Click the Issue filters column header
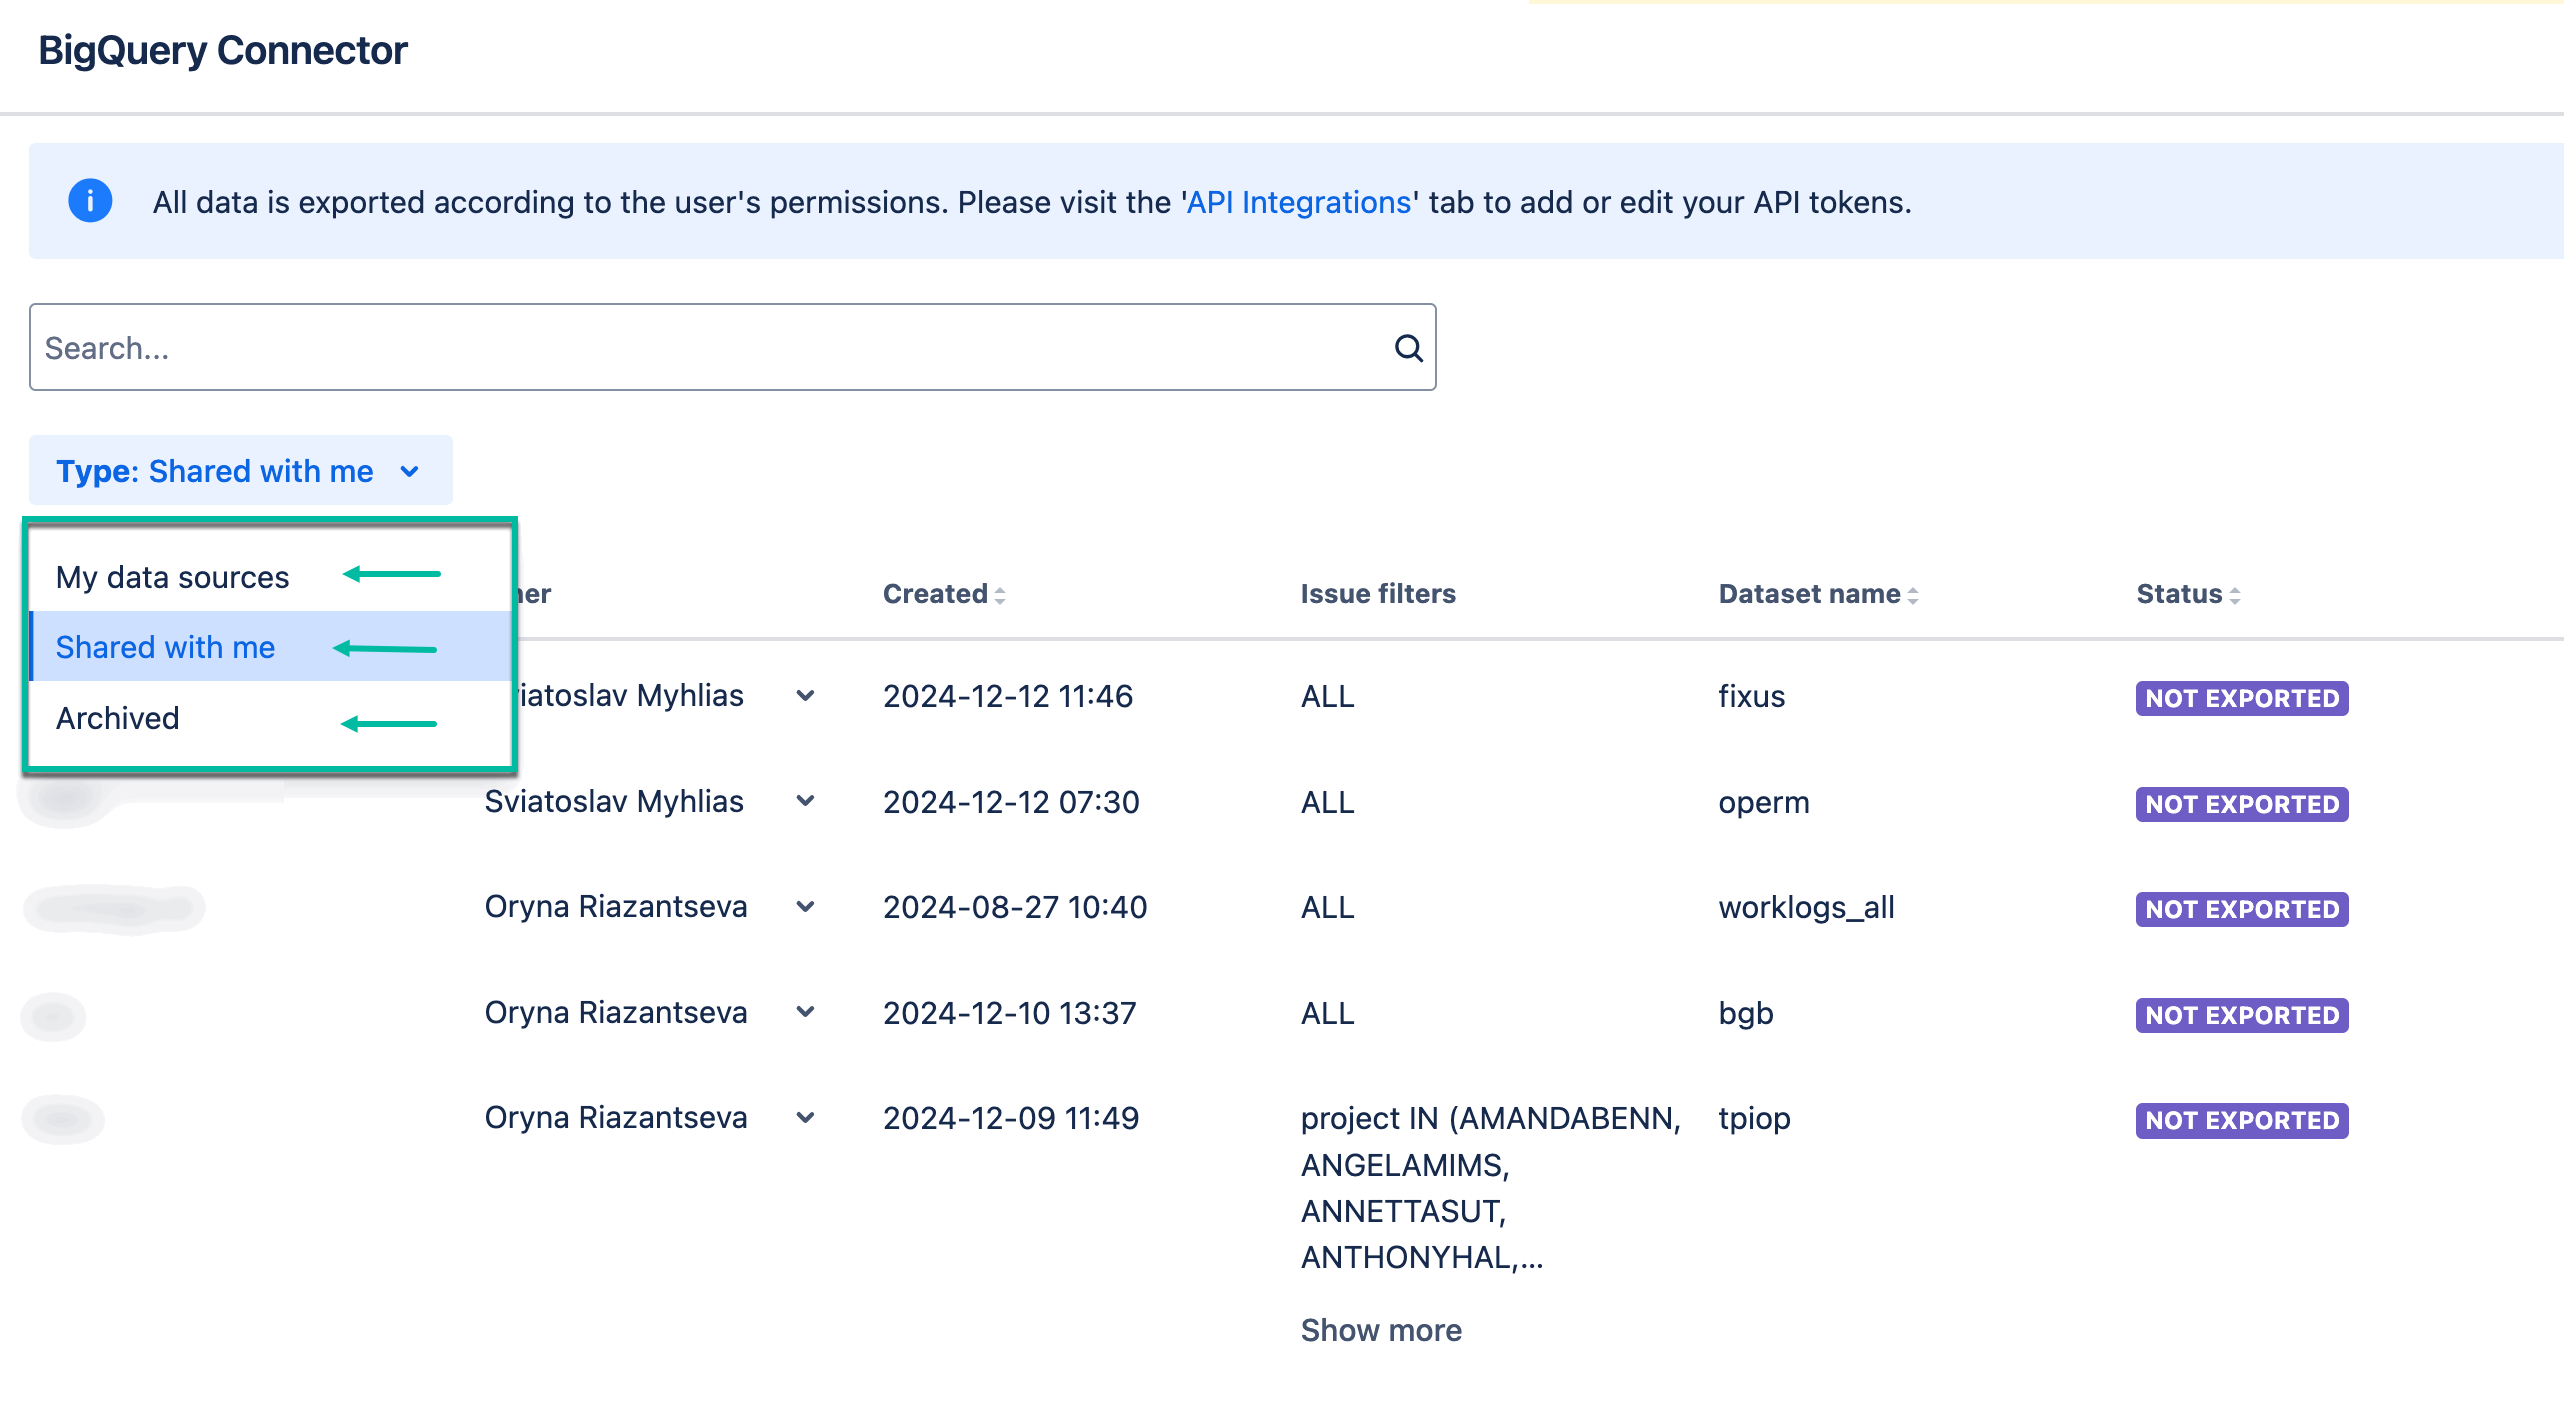Screen dimensions: 2566x1416 pyautogui.click(x=1378, y=593)
